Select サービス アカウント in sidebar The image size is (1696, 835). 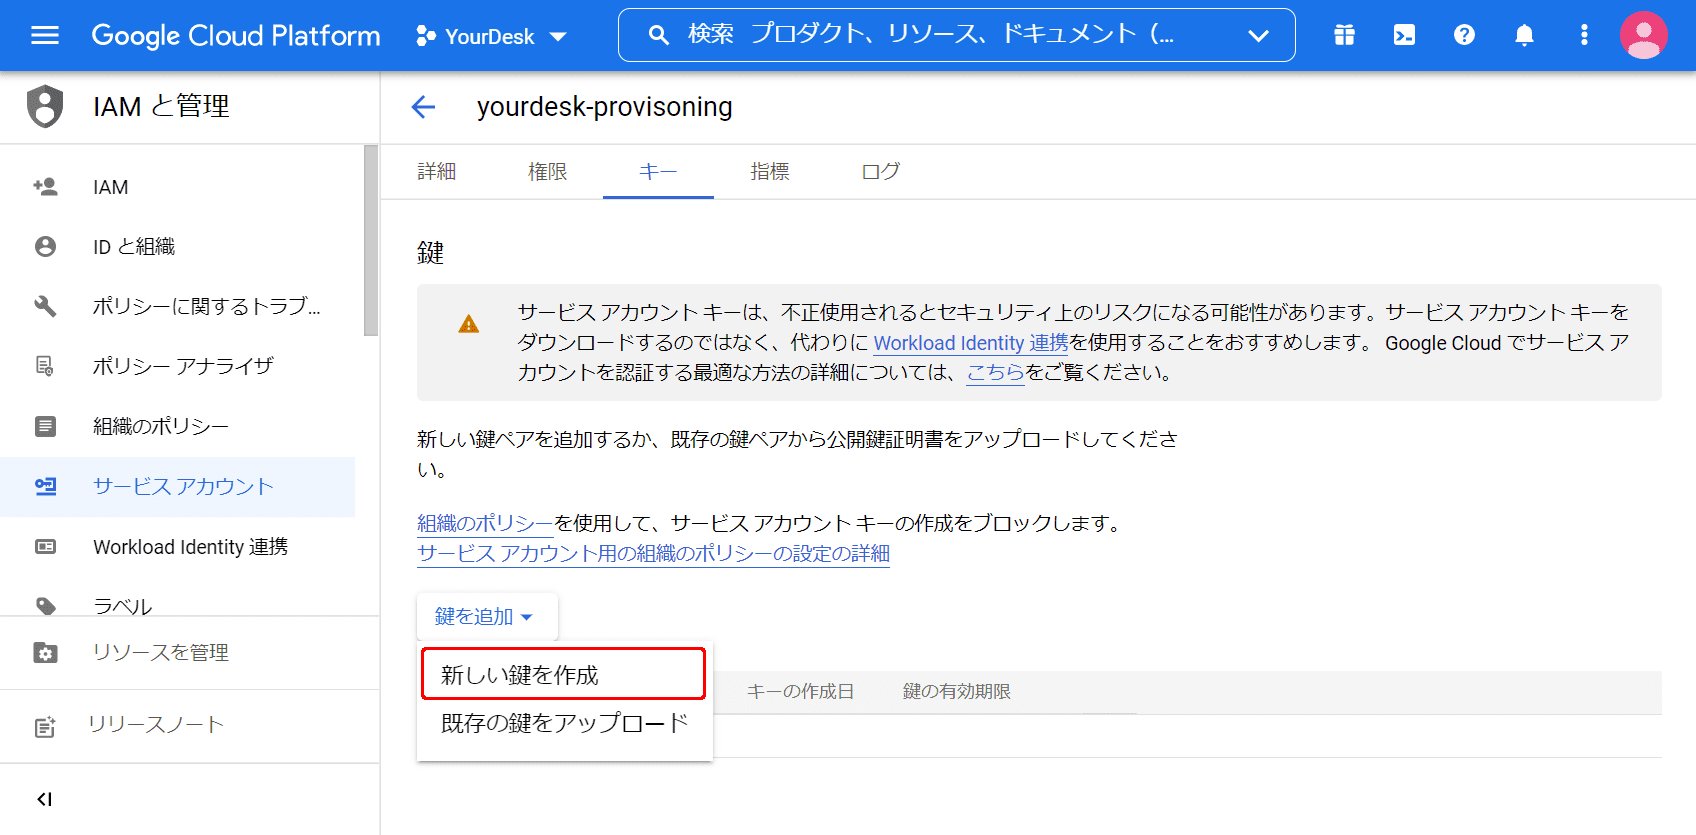click(x=178, y=487)
